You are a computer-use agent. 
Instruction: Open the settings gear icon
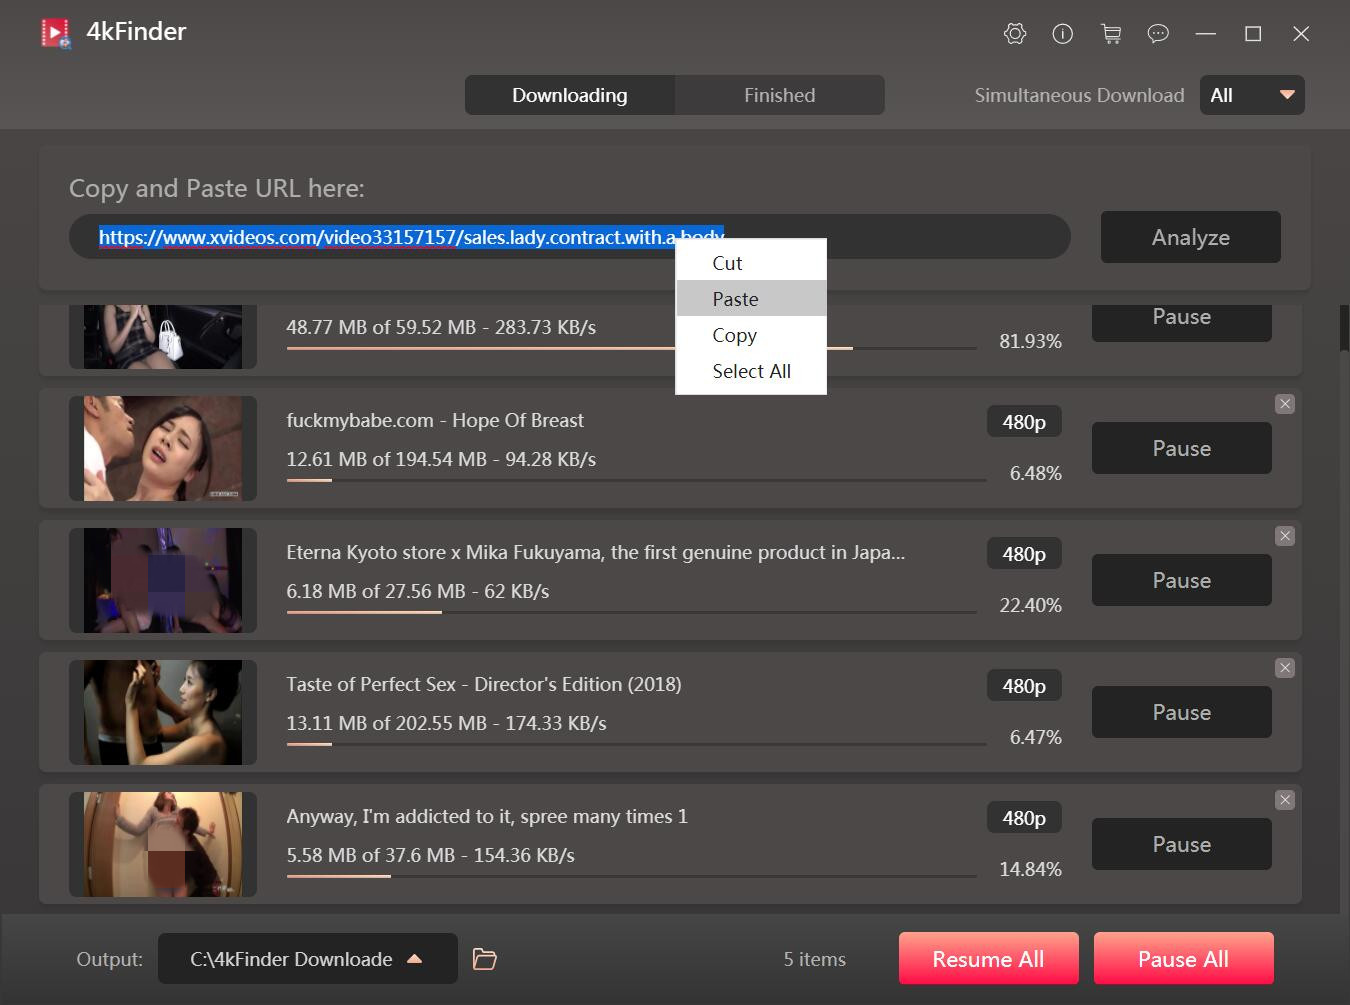[x=1014, y=34]
